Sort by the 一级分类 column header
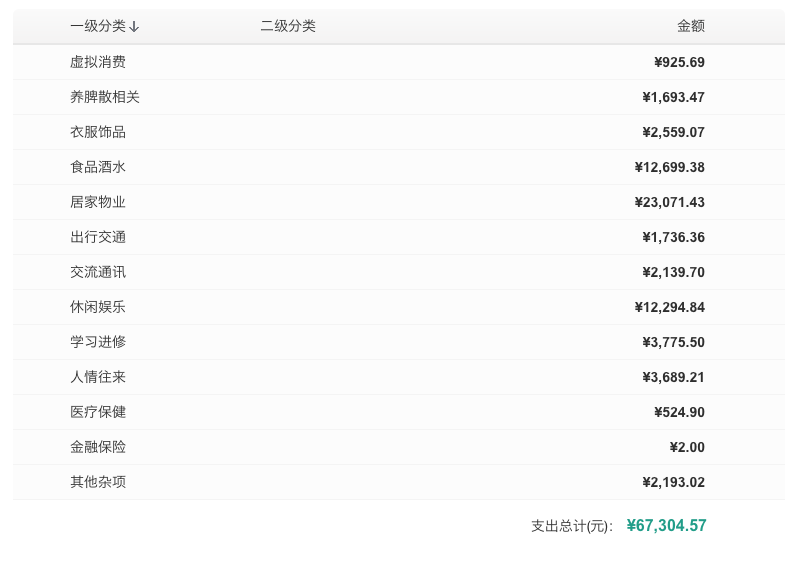 pos(98,26)
